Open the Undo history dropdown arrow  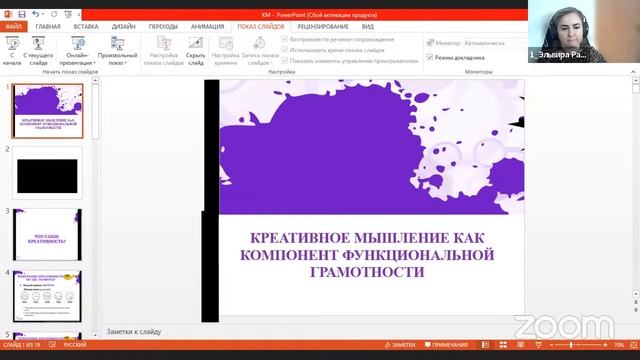click(x=43, y=14)
